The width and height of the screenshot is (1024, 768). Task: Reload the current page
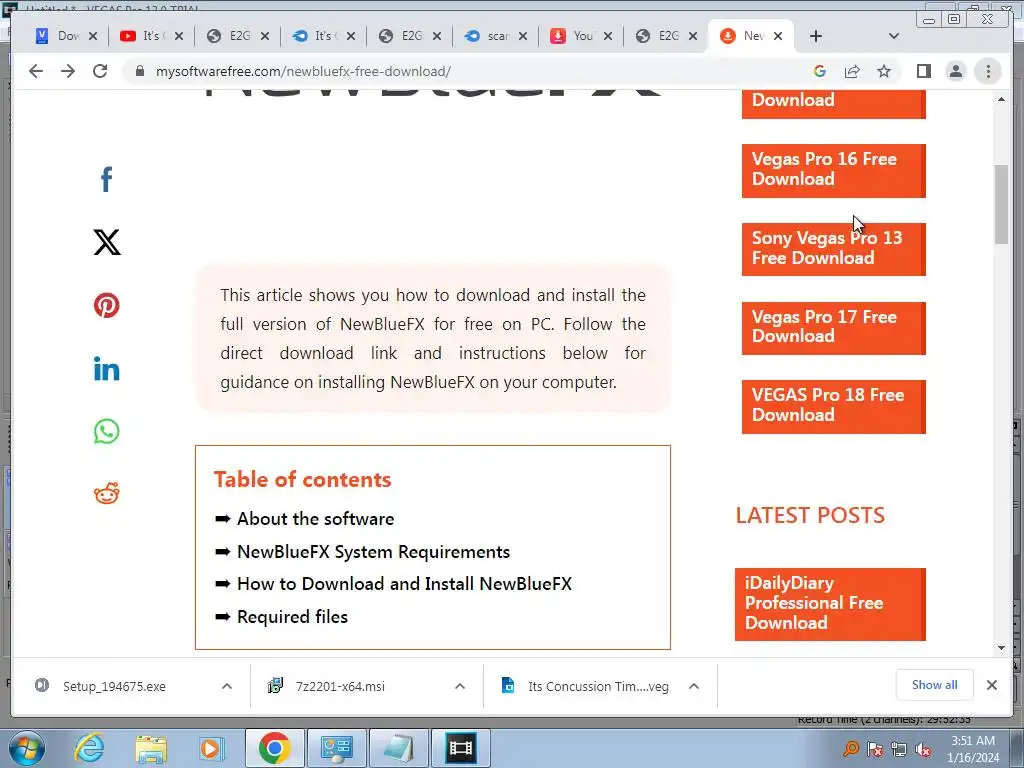tap(100, 71)
